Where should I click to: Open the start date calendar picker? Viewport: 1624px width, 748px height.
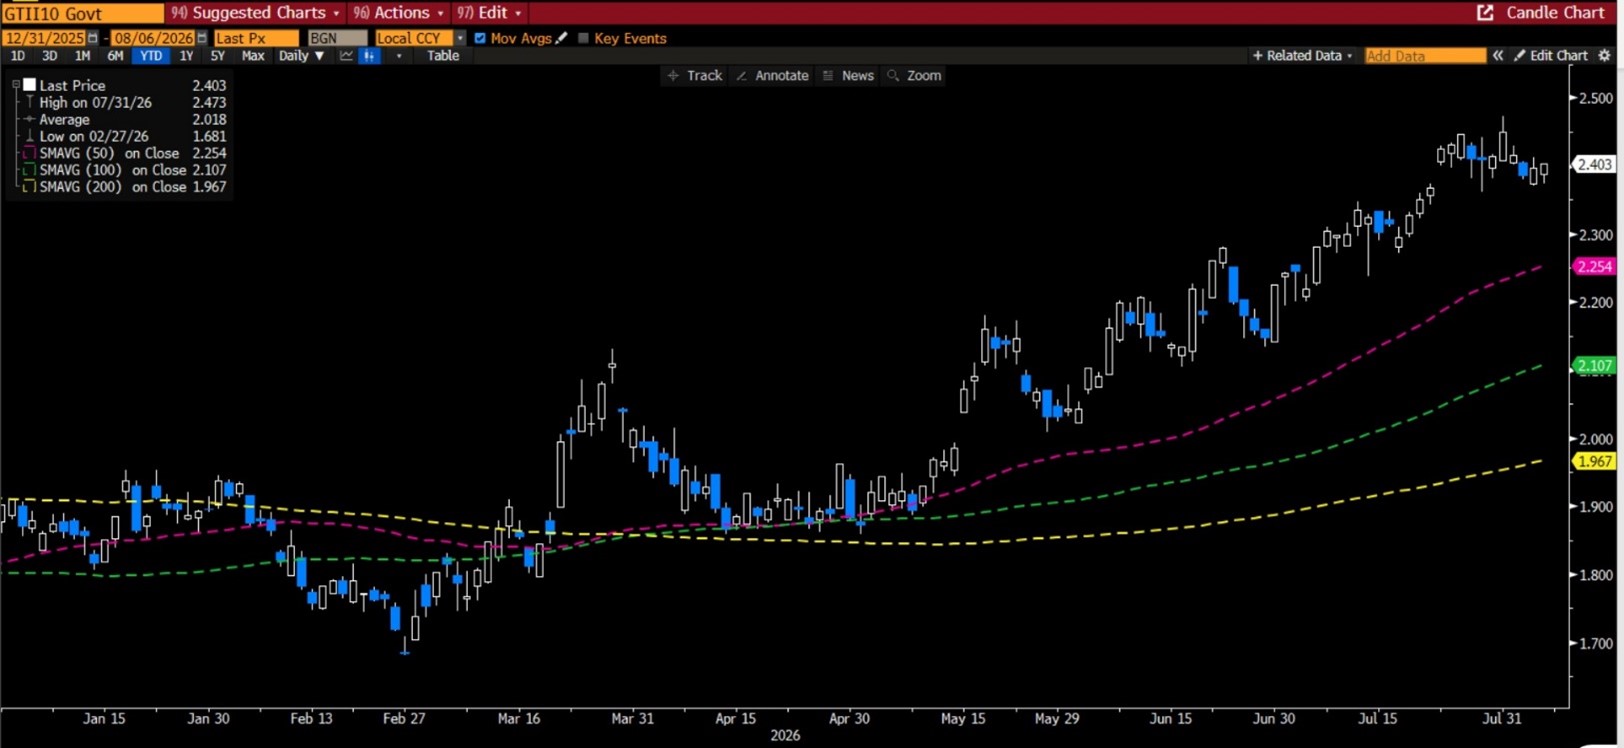[93, 38]
